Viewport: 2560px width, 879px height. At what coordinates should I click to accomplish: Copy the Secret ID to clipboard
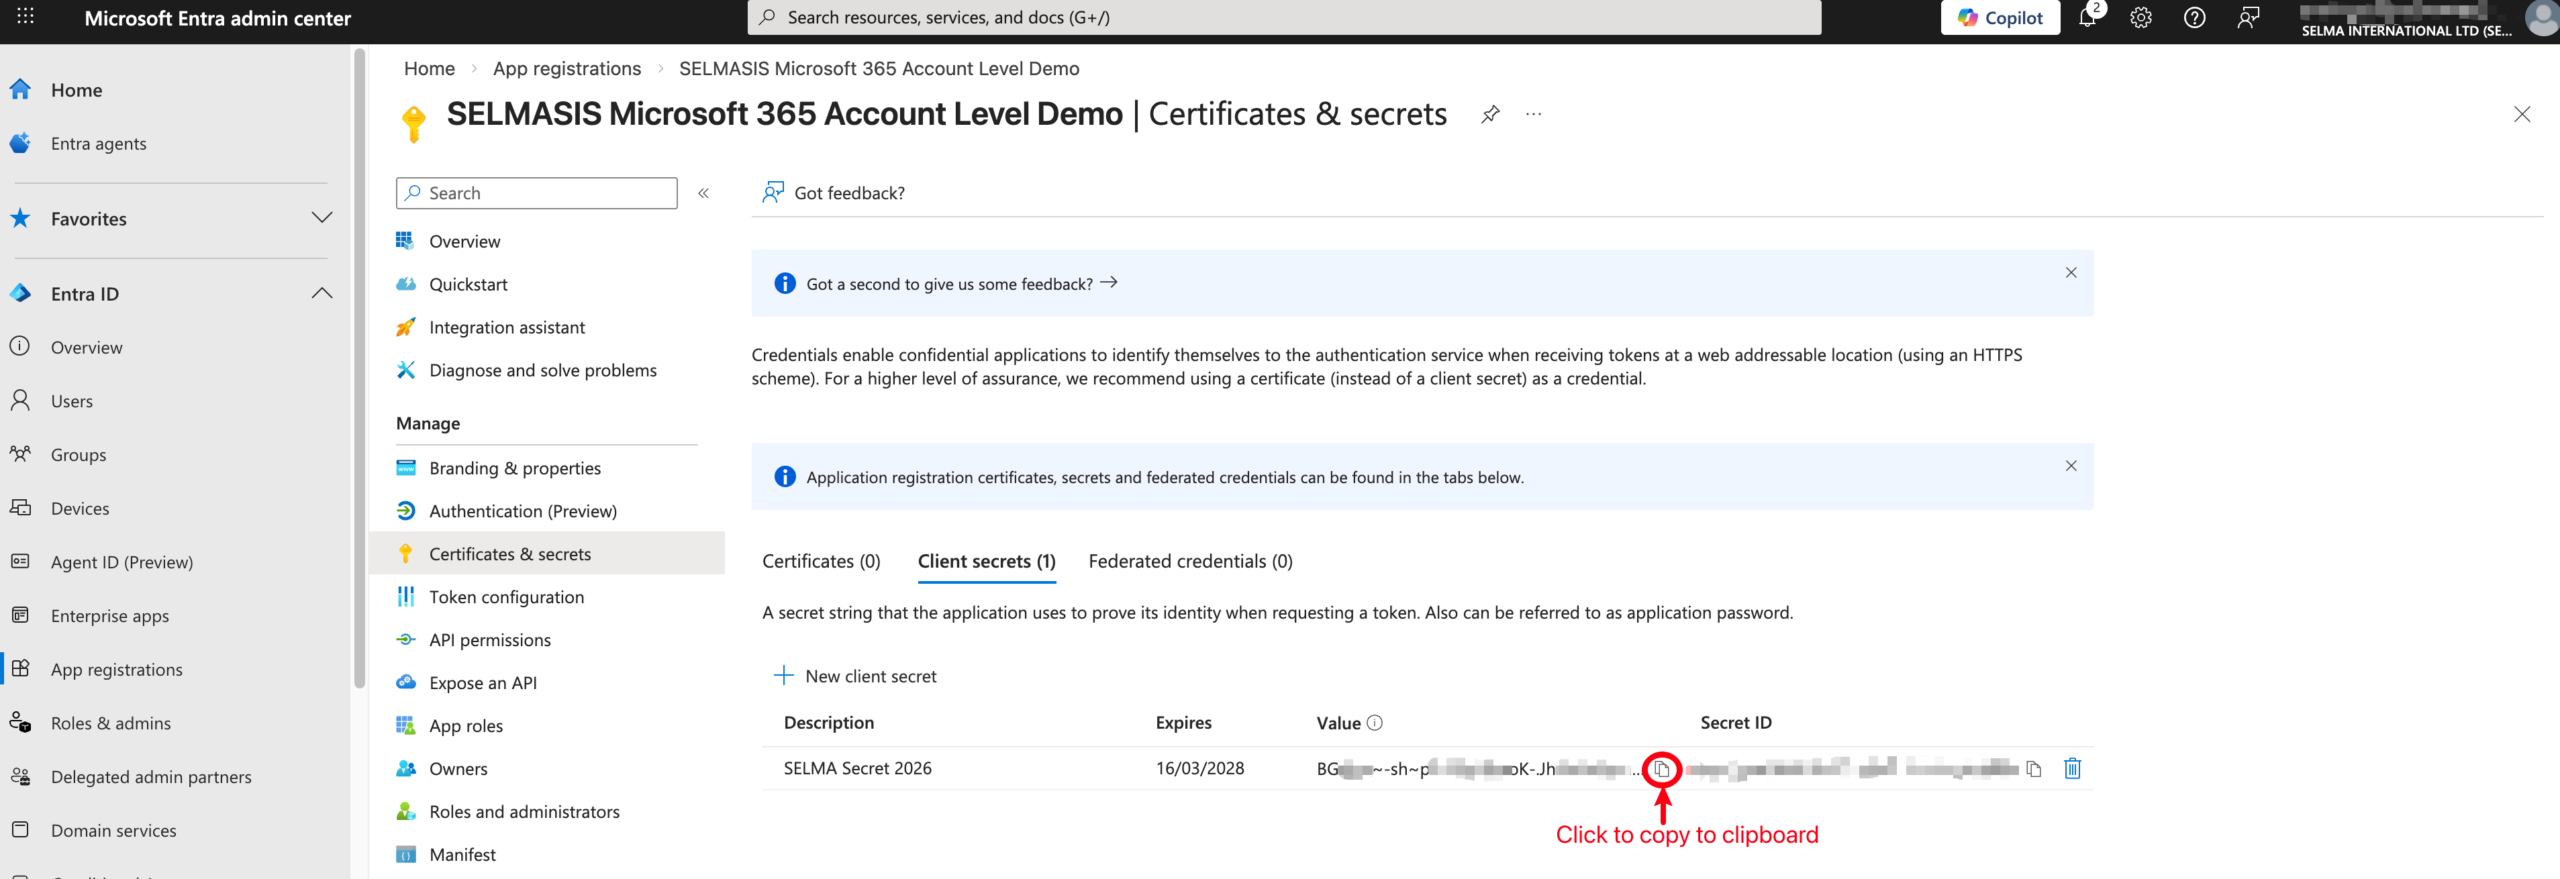pyautogui.click(x=2033, y=769)
